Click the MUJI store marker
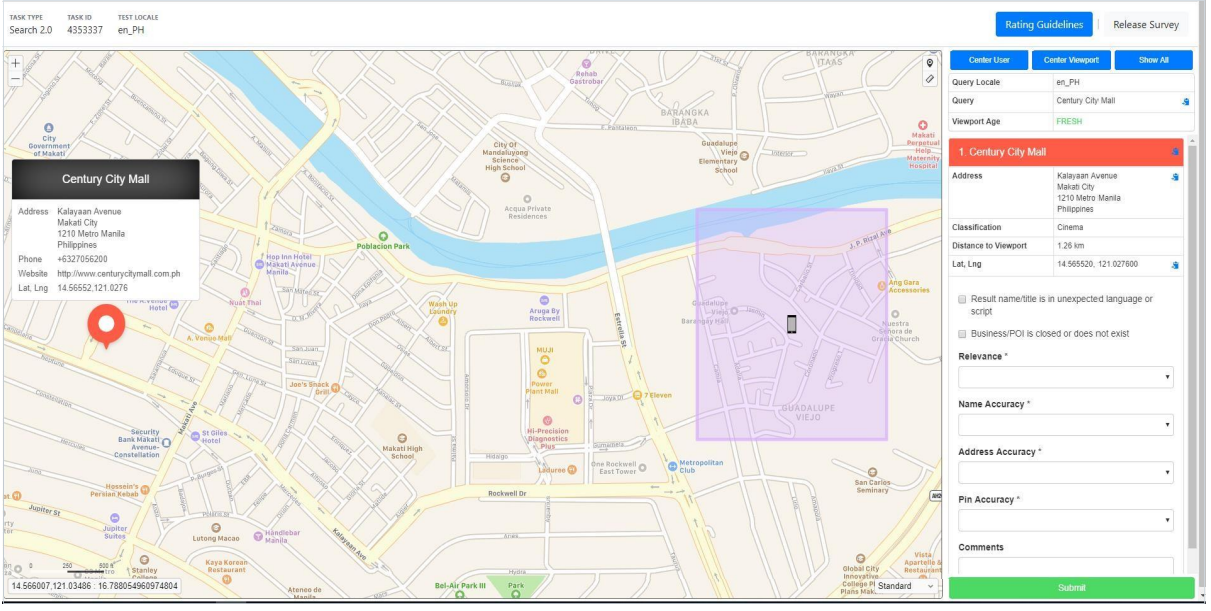This screenshot has height=611, width=1211. [544, 360]
